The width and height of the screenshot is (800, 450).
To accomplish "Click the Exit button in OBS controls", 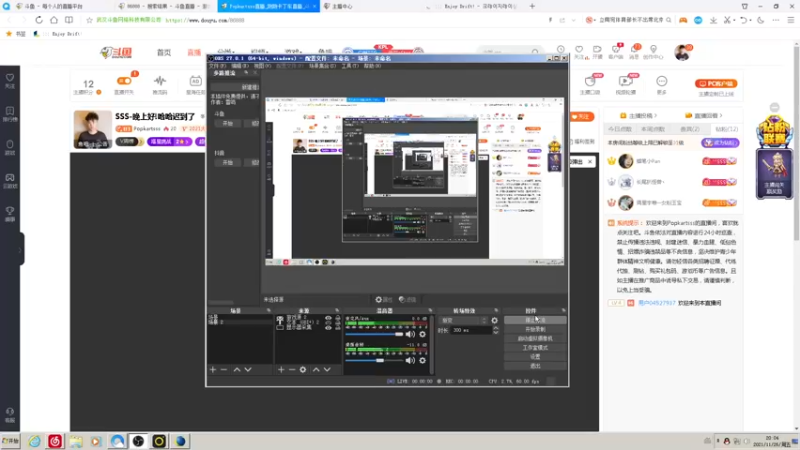I will point(535,366).
